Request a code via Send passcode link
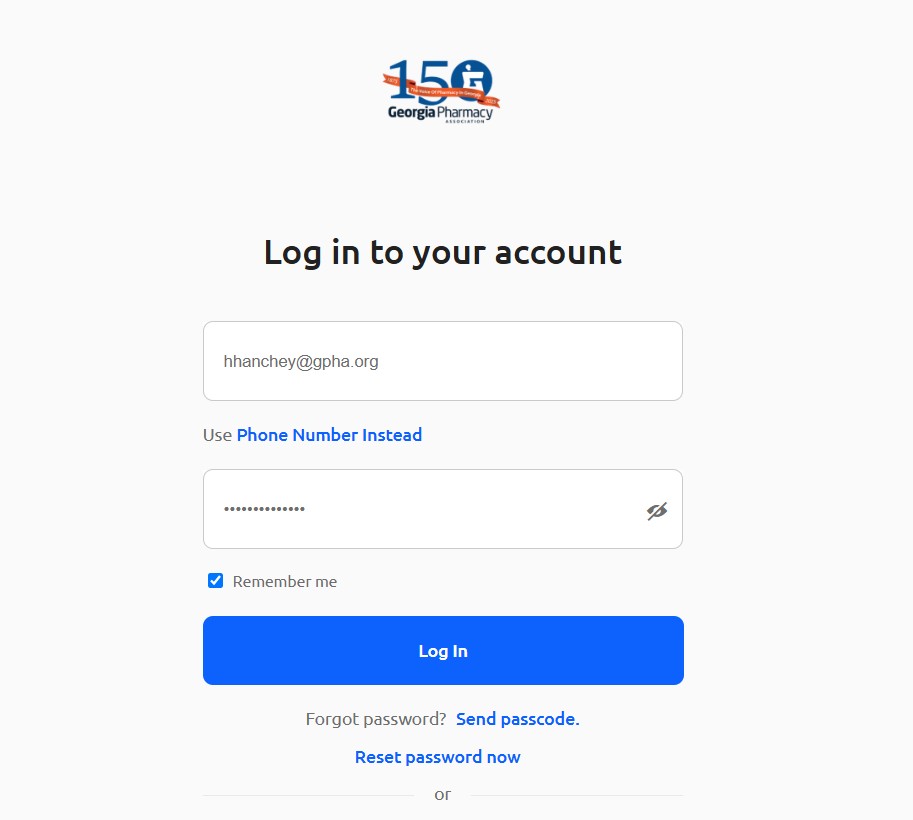 tap(518, 719)
